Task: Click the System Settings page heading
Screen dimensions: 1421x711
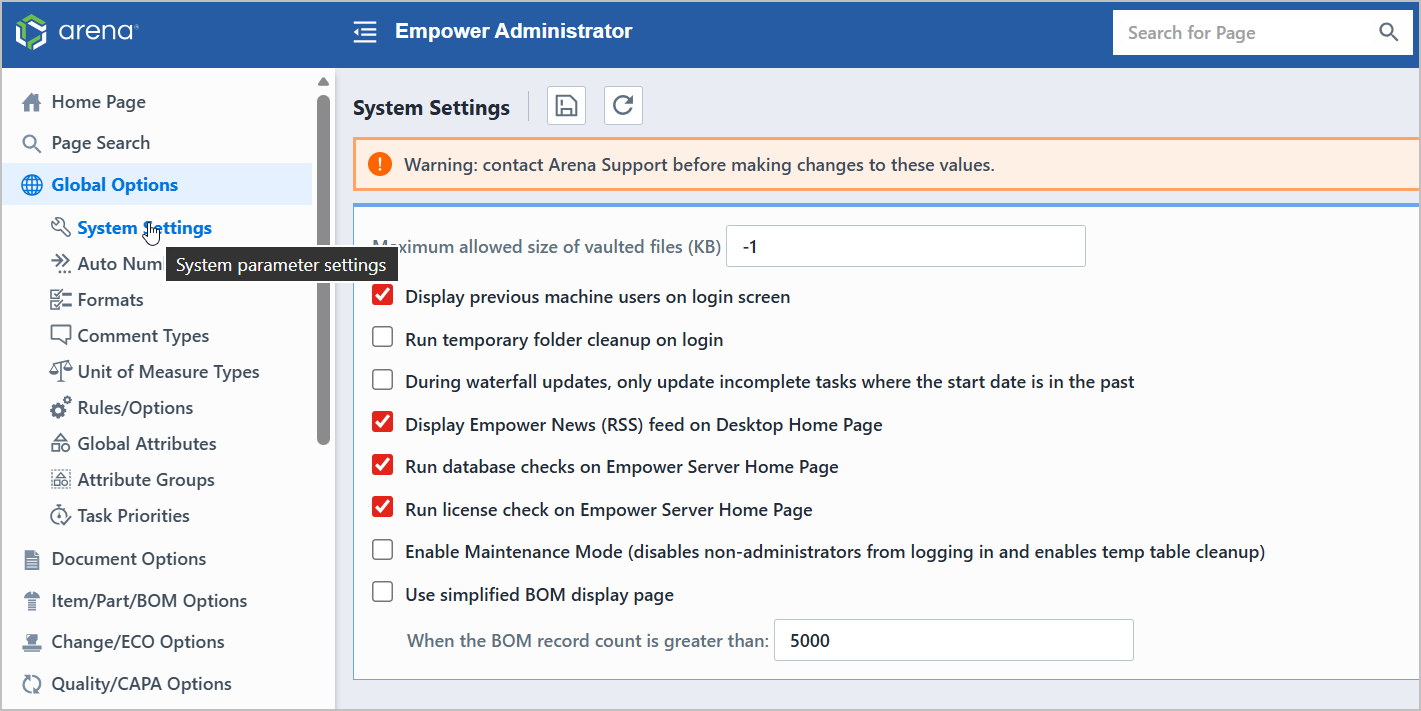Action: pyautogui.click(x=431, y=107)
